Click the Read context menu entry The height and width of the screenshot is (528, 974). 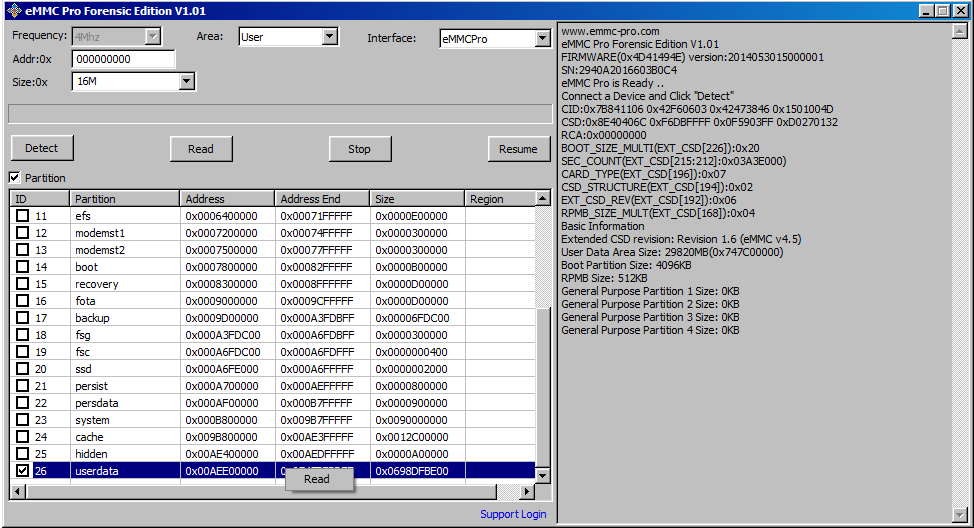pos(319,479)
